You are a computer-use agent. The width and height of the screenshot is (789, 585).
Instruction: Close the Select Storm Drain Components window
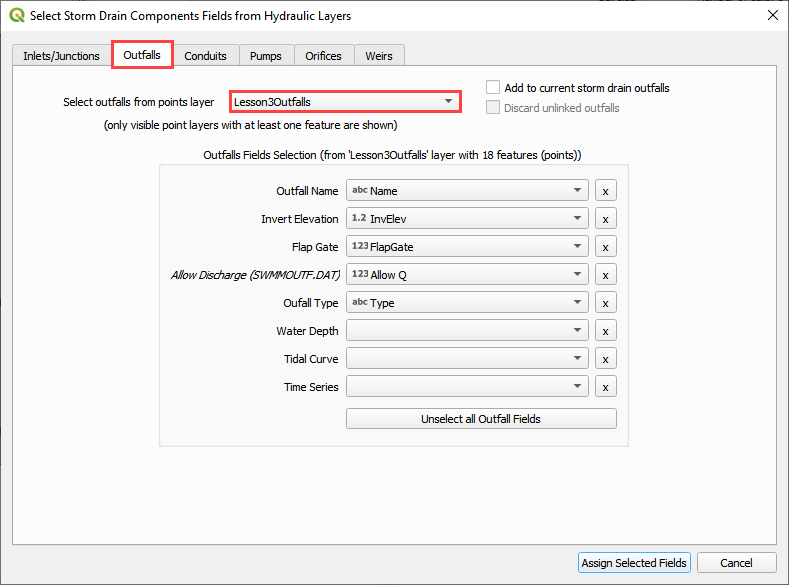771,16
